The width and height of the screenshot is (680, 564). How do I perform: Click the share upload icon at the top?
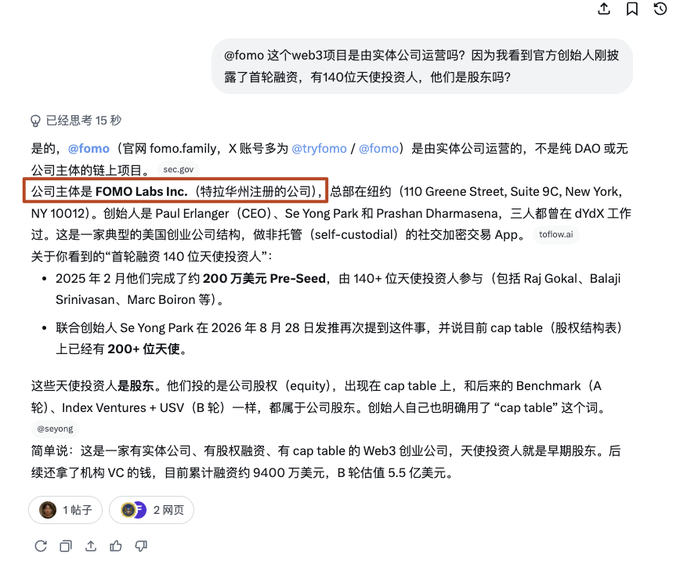tap(604, 8)
